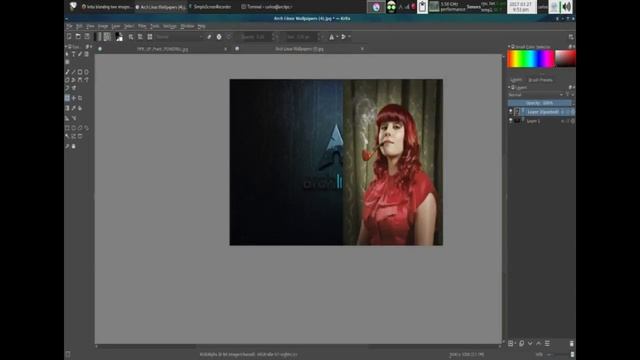
Task: Select the Elliptical Selection tool
Action: pyautogui.click(x=74, y=128)
